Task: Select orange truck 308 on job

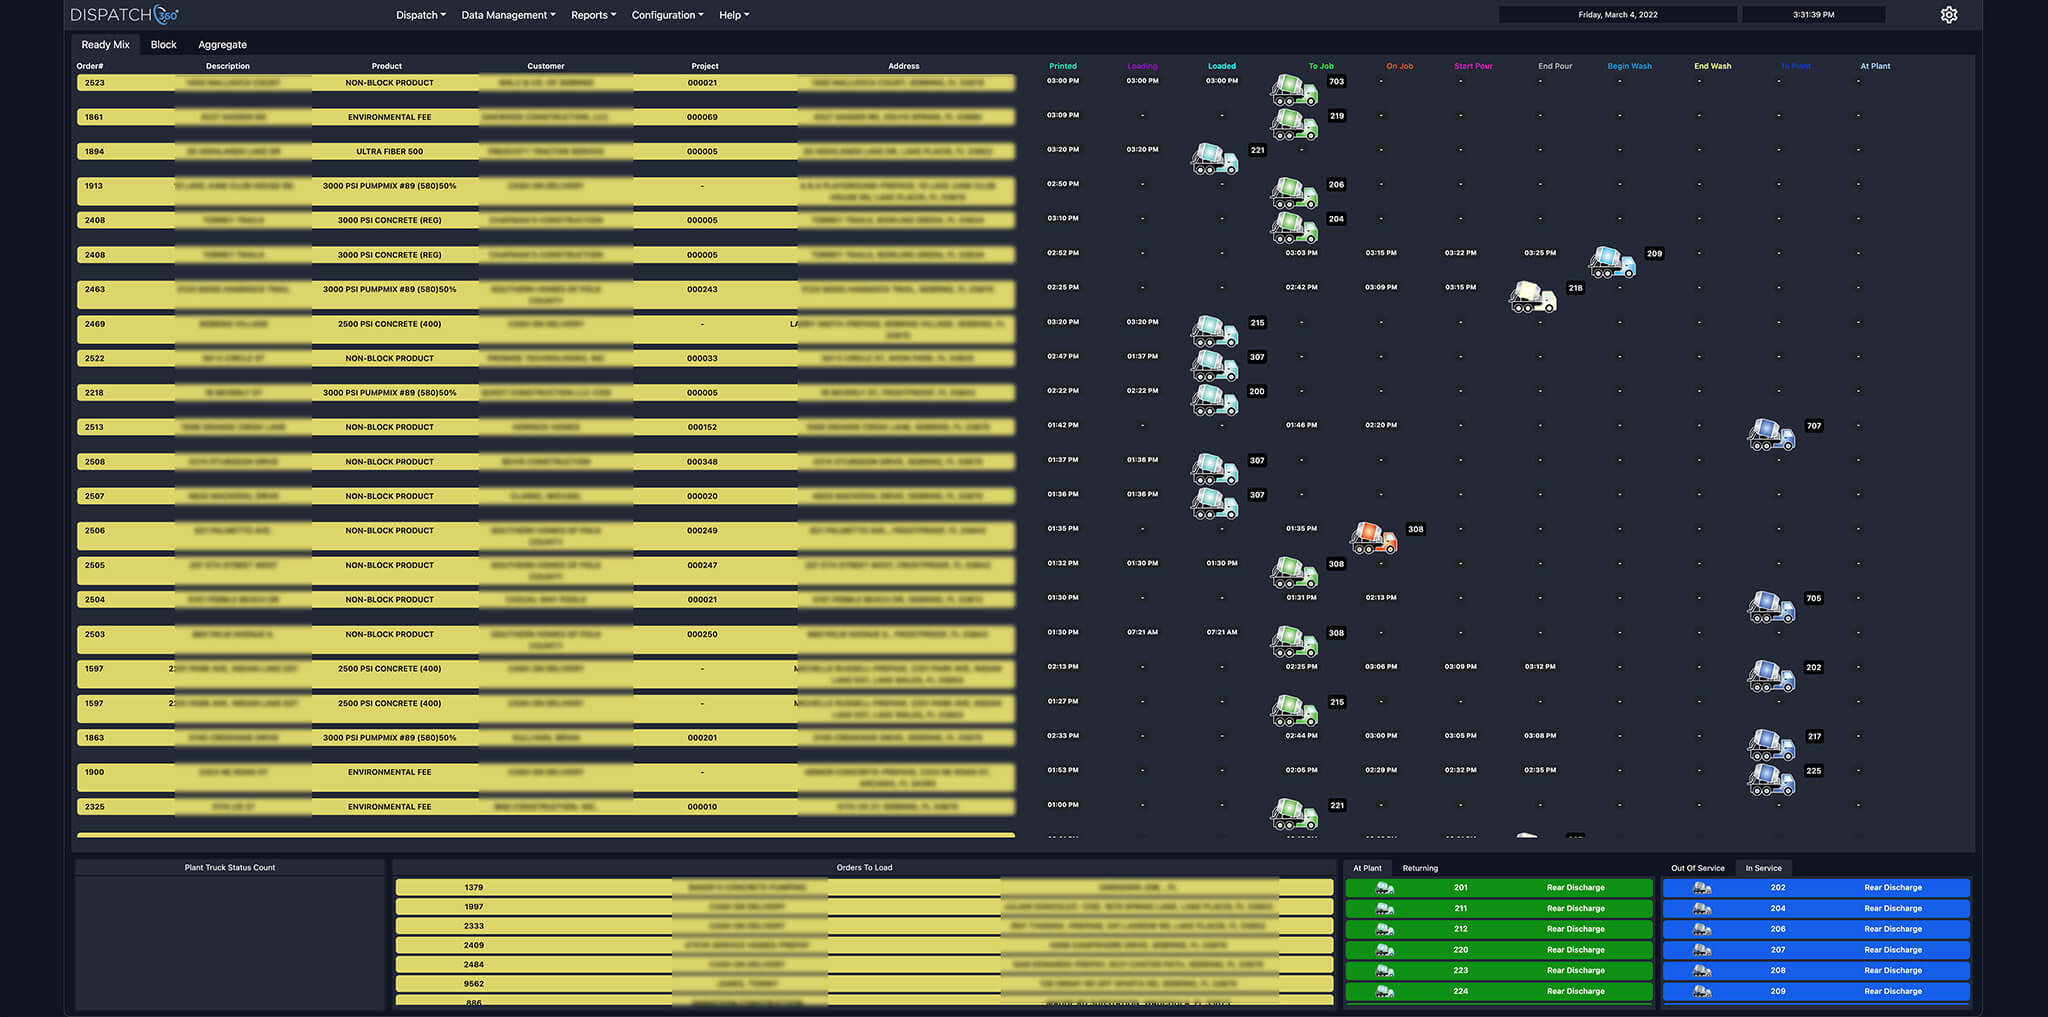Action: 1373,538
